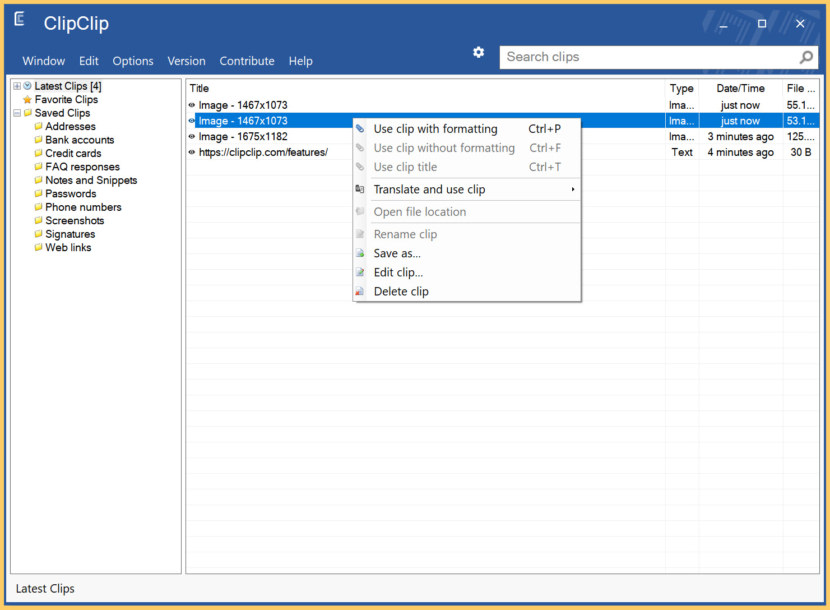Click the edit icon beside Edit clip...
The height and width of the screenshot is (610, 830).
coord(360,272)
